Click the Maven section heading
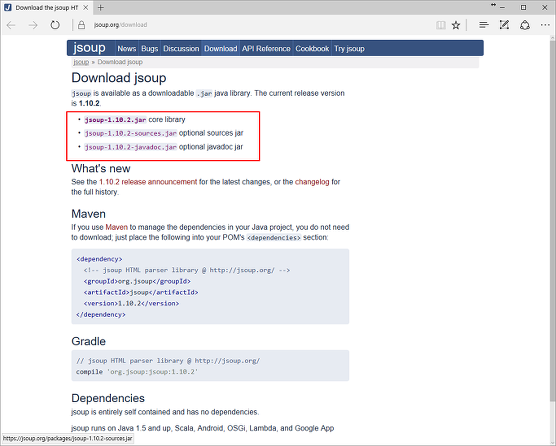The width and height of the screenshot is (556, 446). [89, 214]
